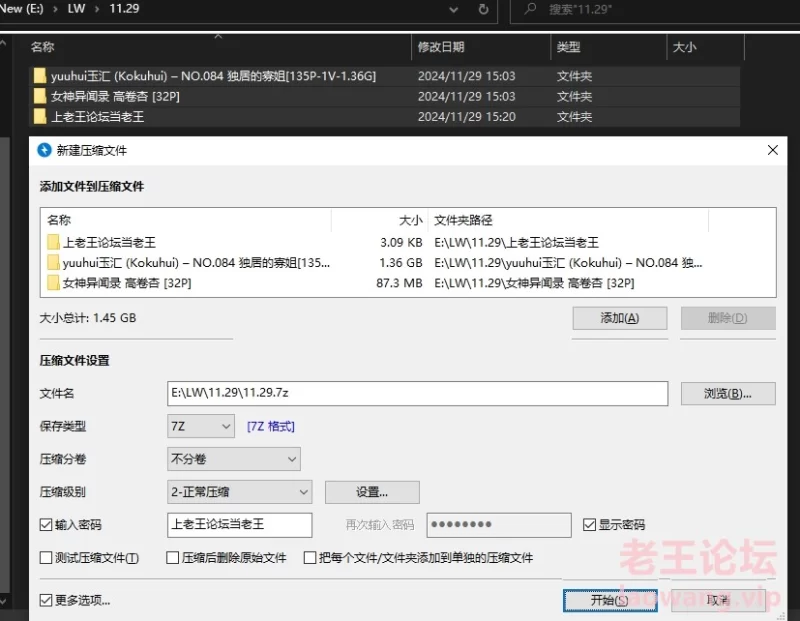
Task: Click the [7Z 格式] link
Action: [x=270, y=426]
